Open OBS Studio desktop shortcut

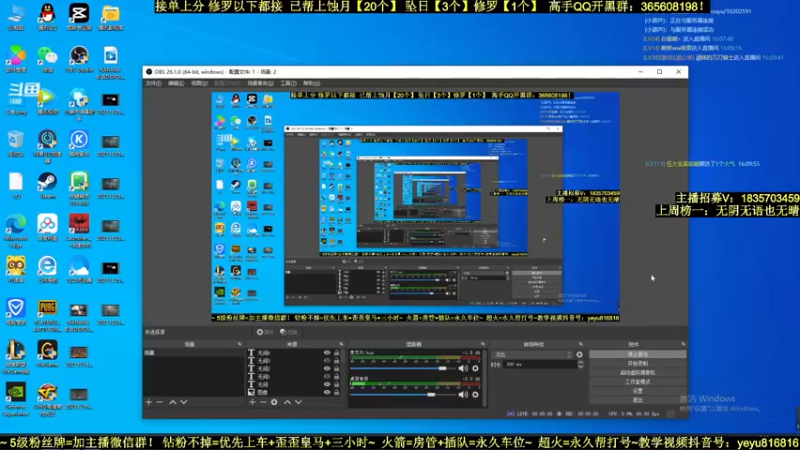pos(79,59)
